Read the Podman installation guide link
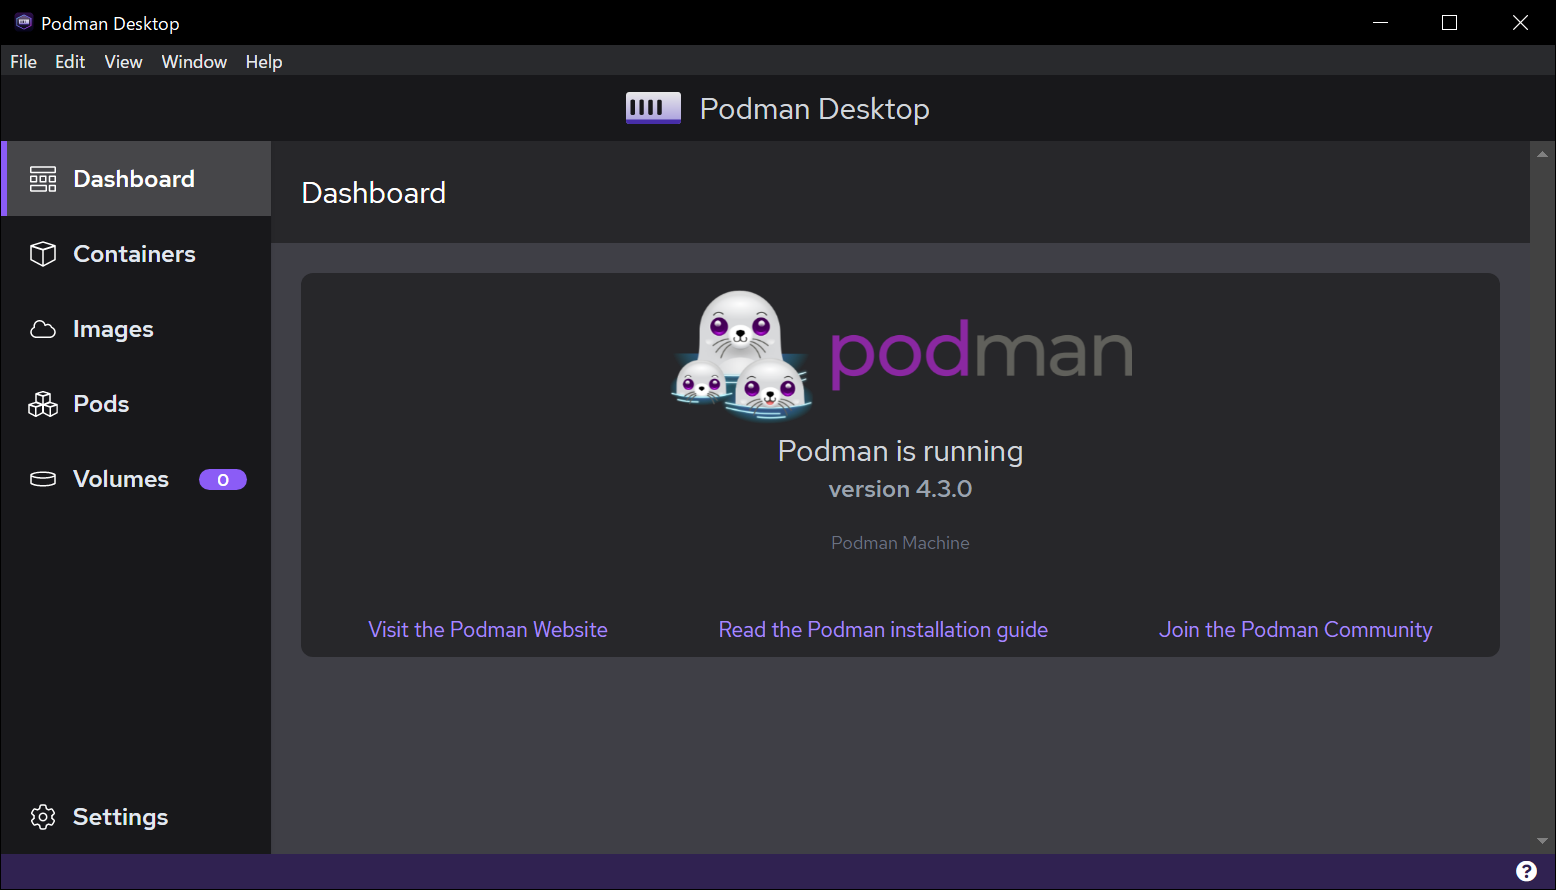The height and width of the screenshot is (890, 1556). pos(883,630)
